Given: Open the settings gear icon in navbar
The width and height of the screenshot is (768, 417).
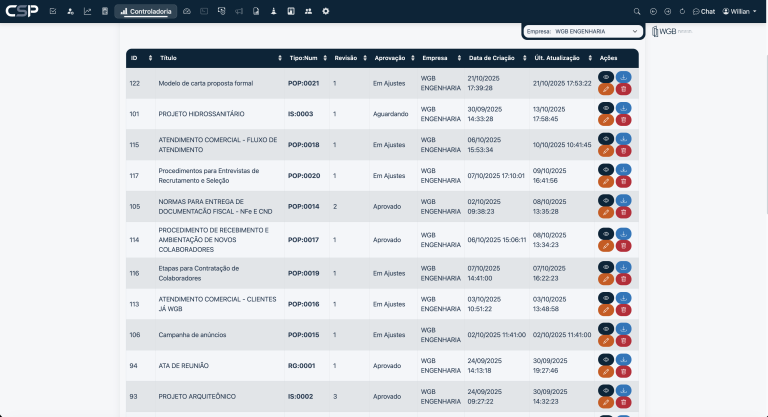Looking at the screenshot, I should (x=326, y=11).
